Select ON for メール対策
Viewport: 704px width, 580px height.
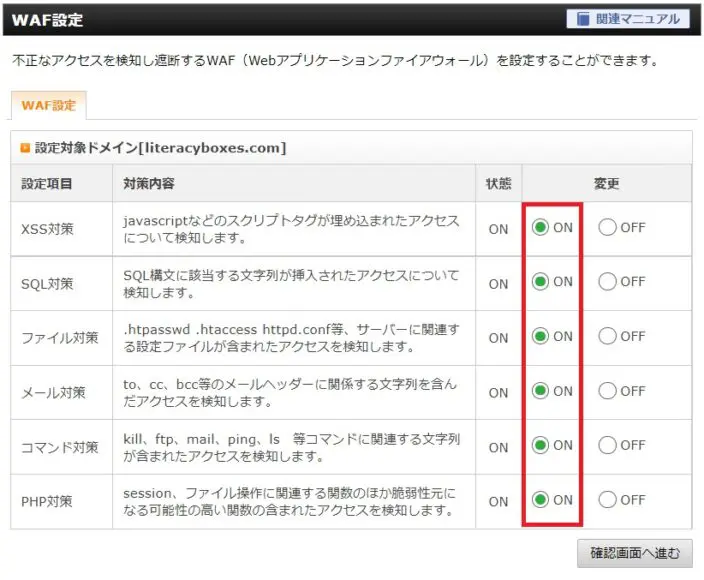(541, 391)
